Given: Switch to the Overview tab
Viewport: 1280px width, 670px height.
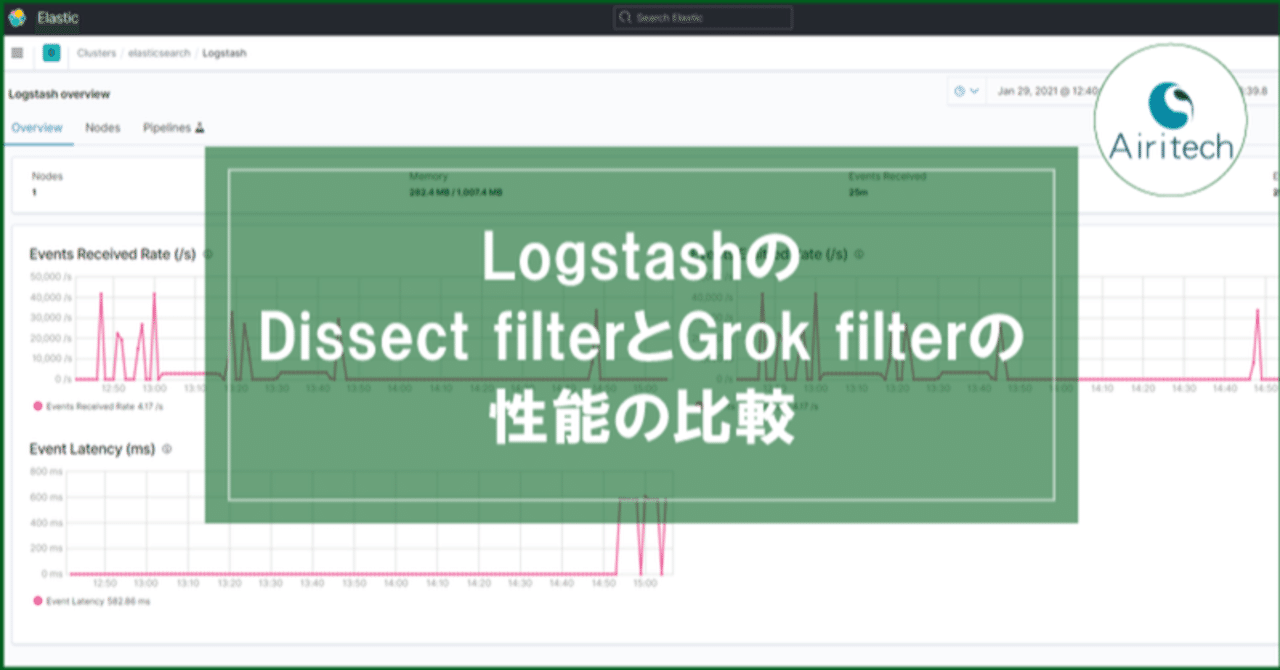Looking at the screenshot, I should tap(37, 128).
